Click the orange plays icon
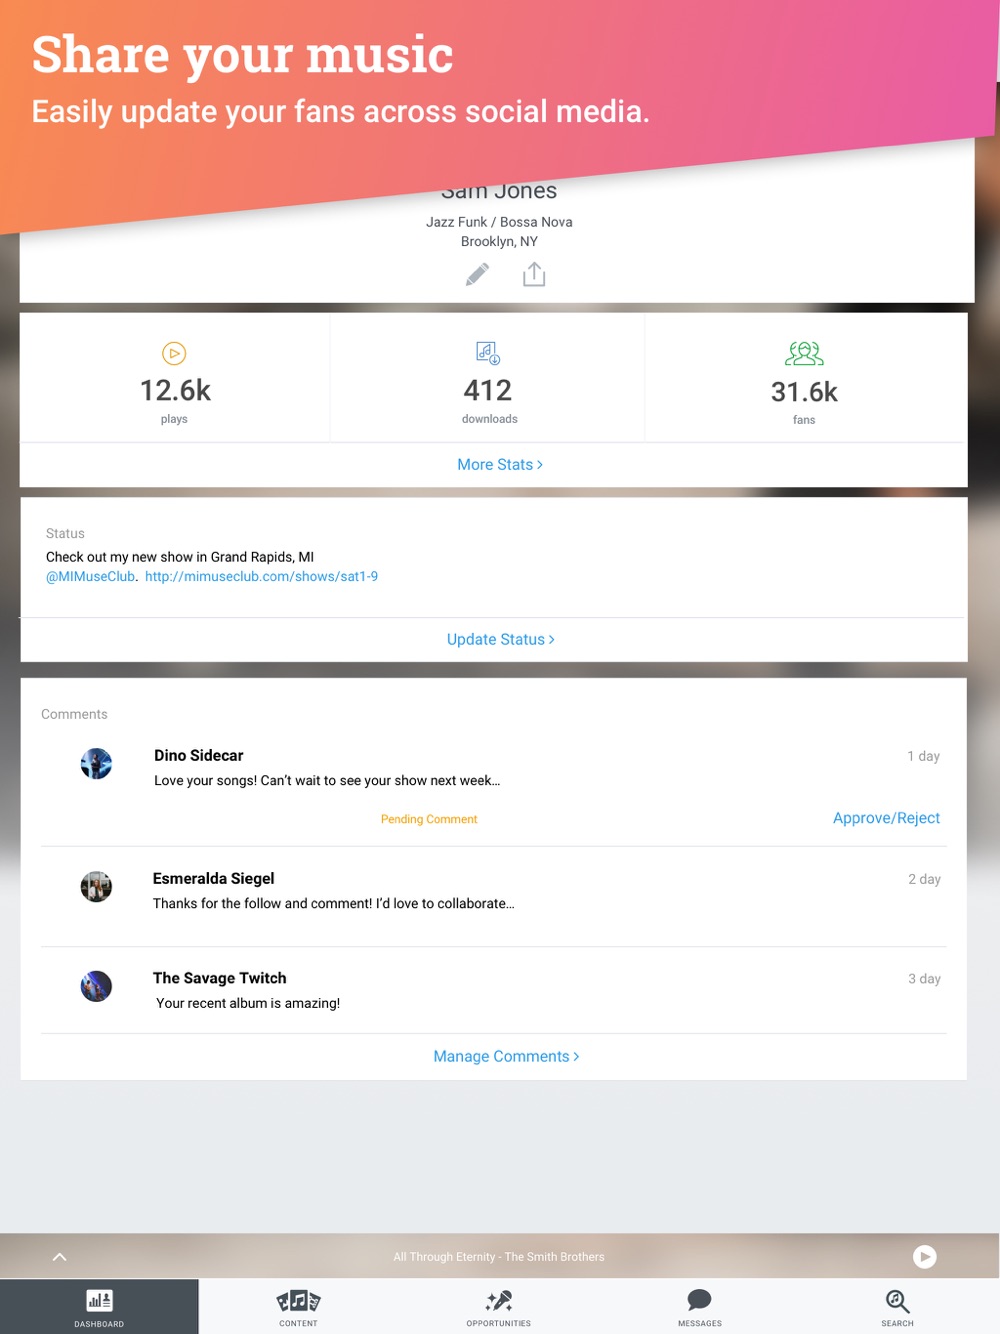Image resolution: width=1000 pixels, height=1334 pixels. (x=174, y=353)
